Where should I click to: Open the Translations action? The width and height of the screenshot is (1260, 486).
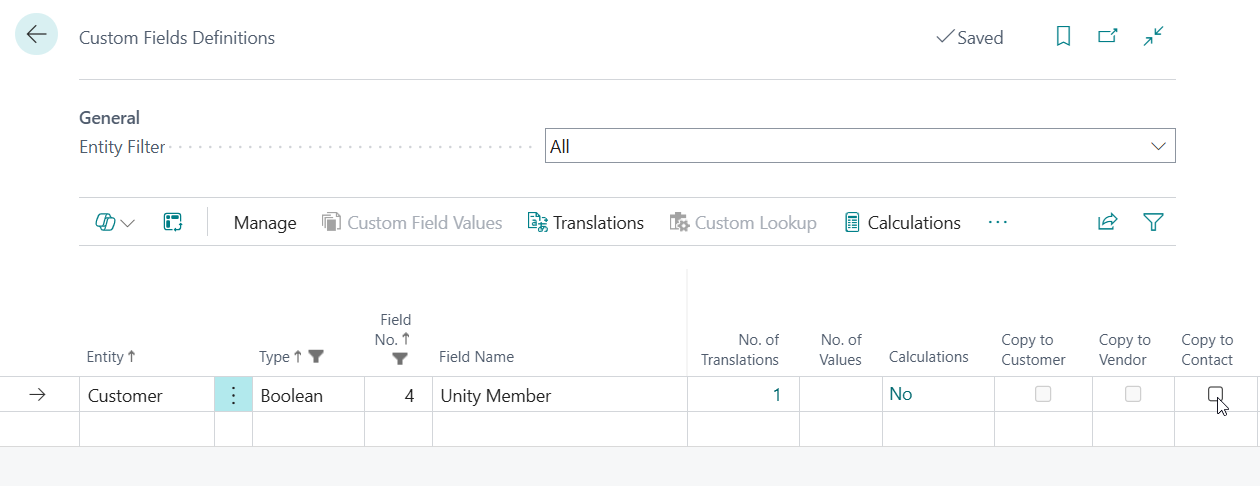tap(586, 222)
